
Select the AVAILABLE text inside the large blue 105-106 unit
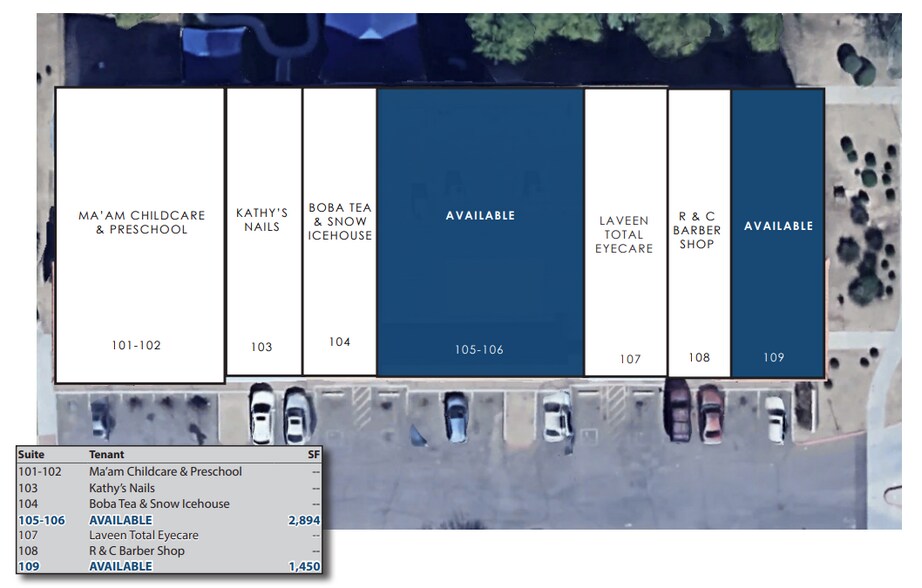(480, 215)
